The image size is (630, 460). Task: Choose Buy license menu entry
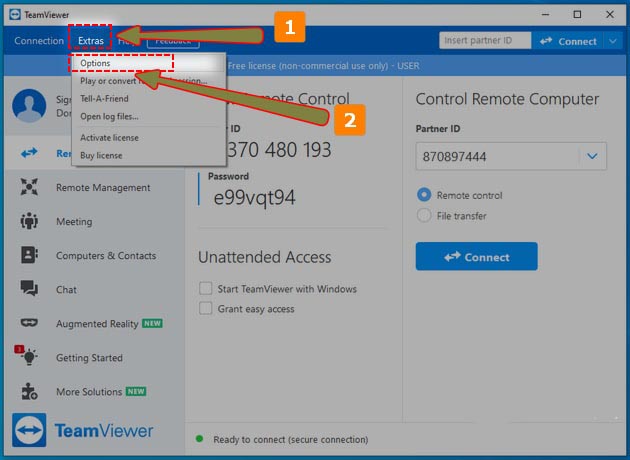[101, 155]
